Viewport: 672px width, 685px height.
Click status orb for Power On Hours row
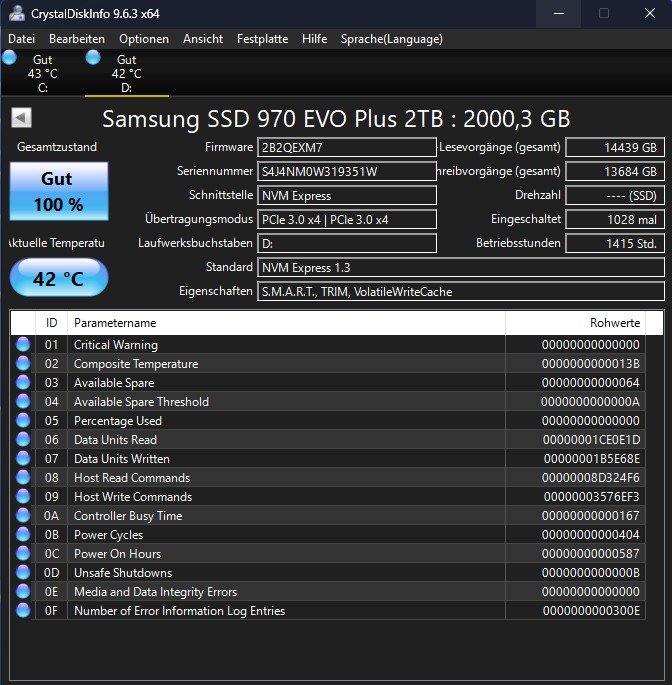[23, 554]
